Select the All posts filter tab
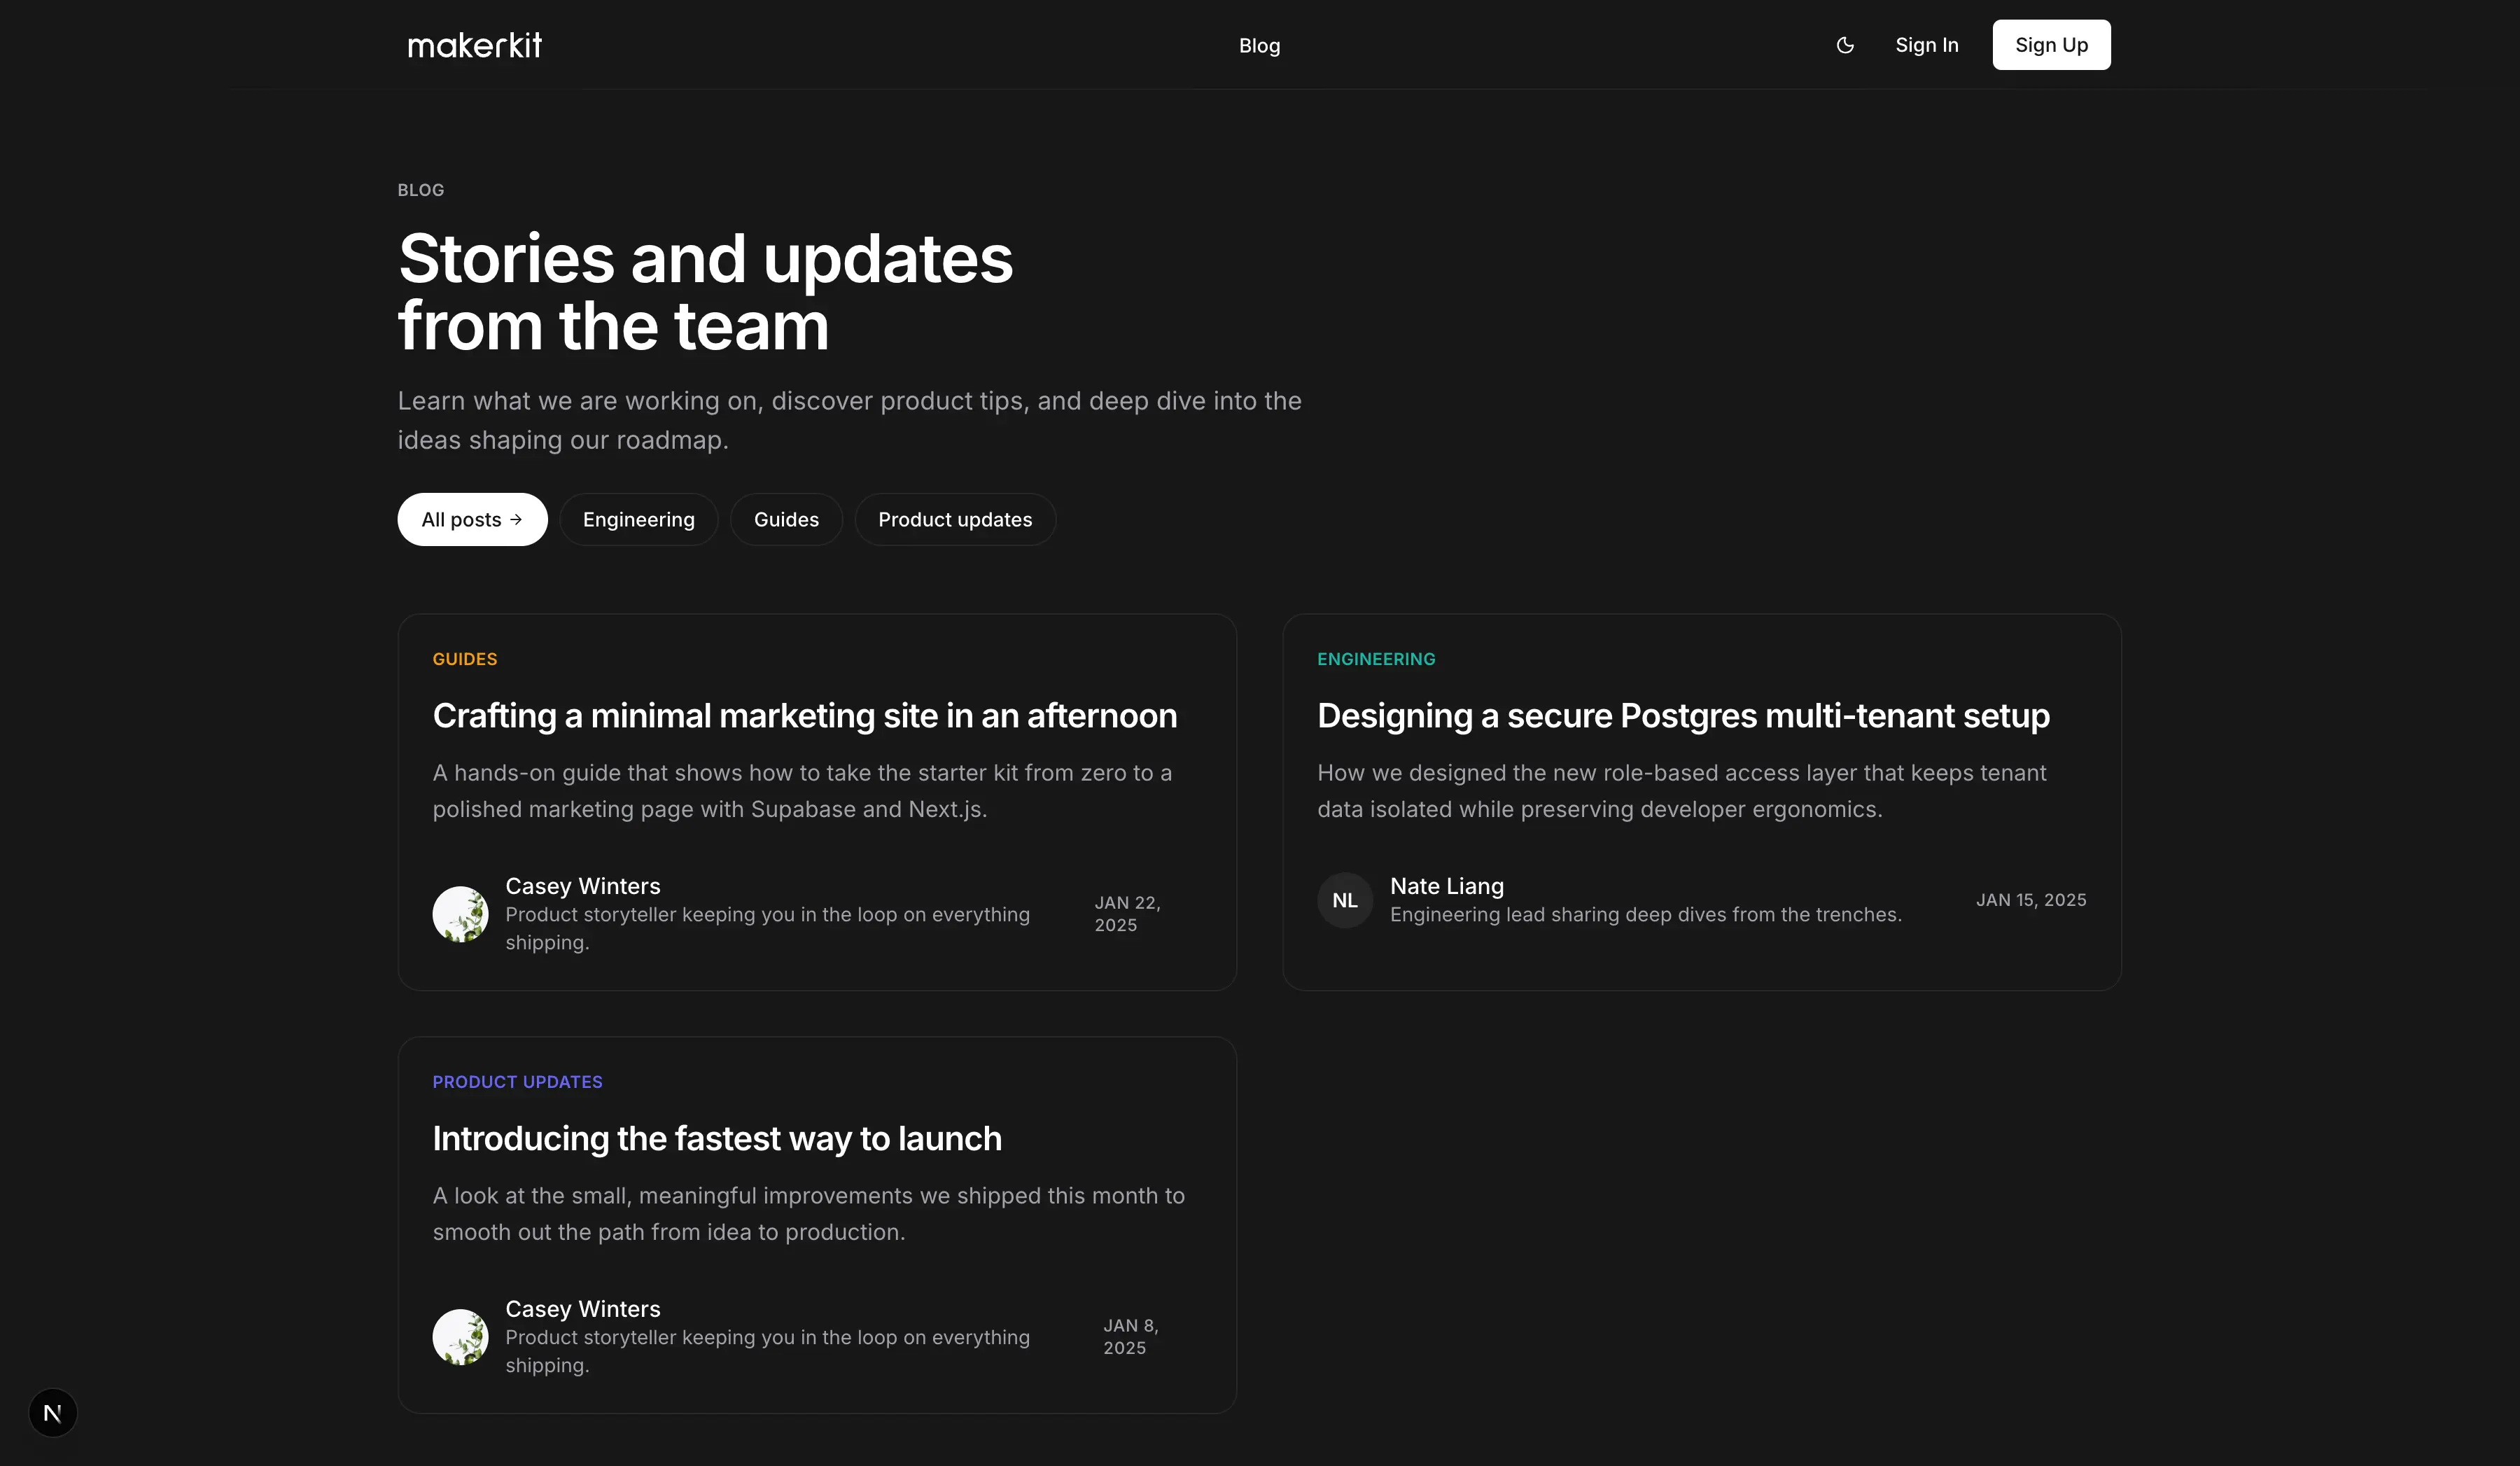 pos(472,519)
